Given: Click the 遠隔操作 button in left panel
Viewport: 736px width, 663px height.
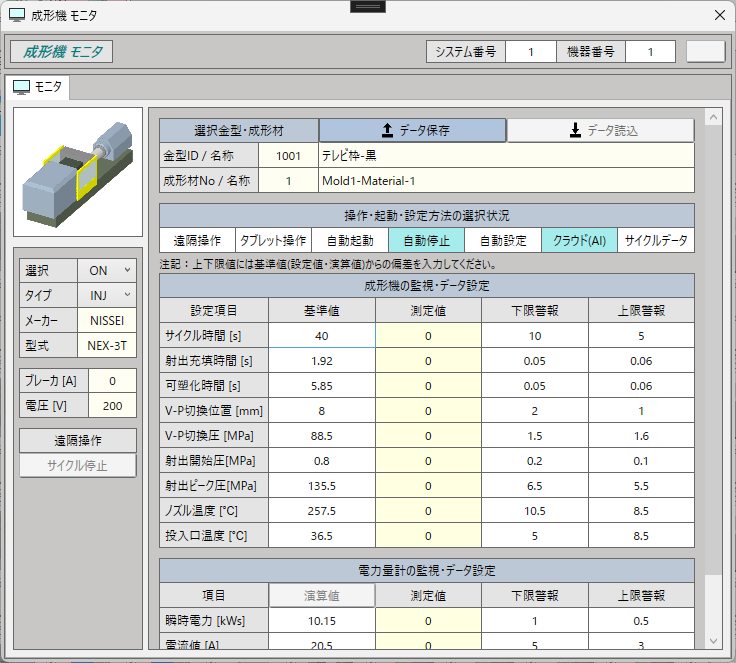Looking at the screenshot, I should (78, 440).
